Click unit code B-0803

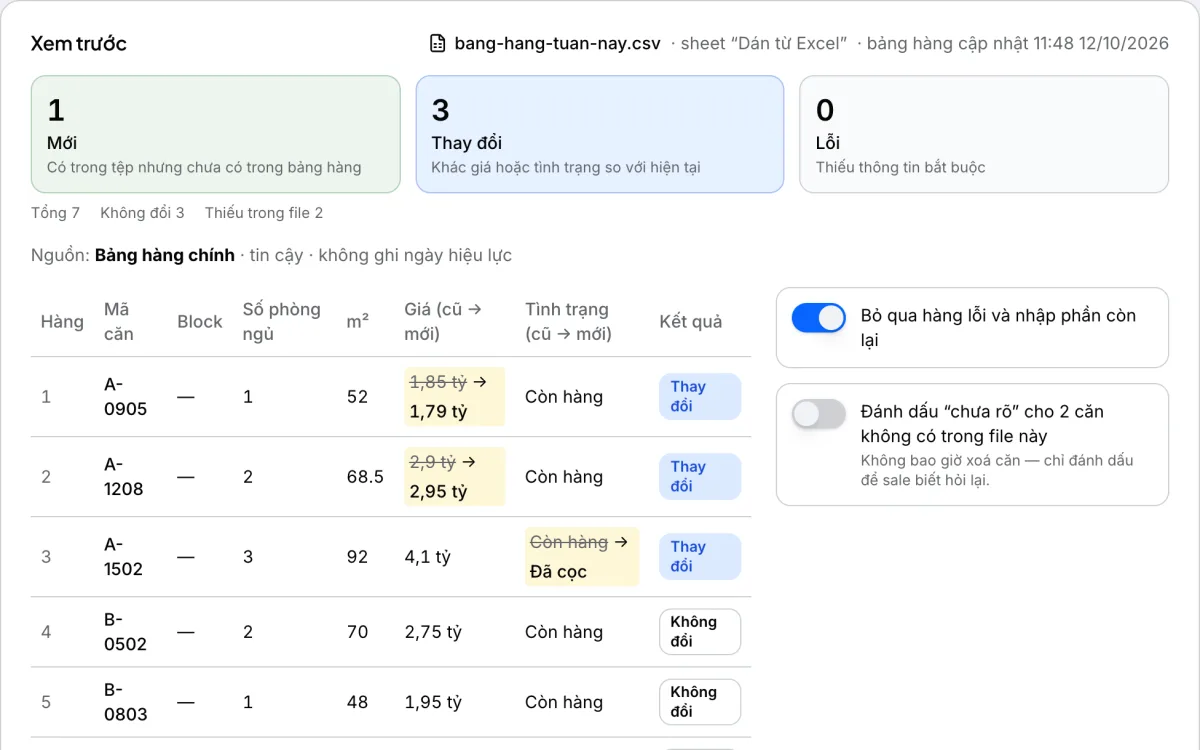click(125, 702)
